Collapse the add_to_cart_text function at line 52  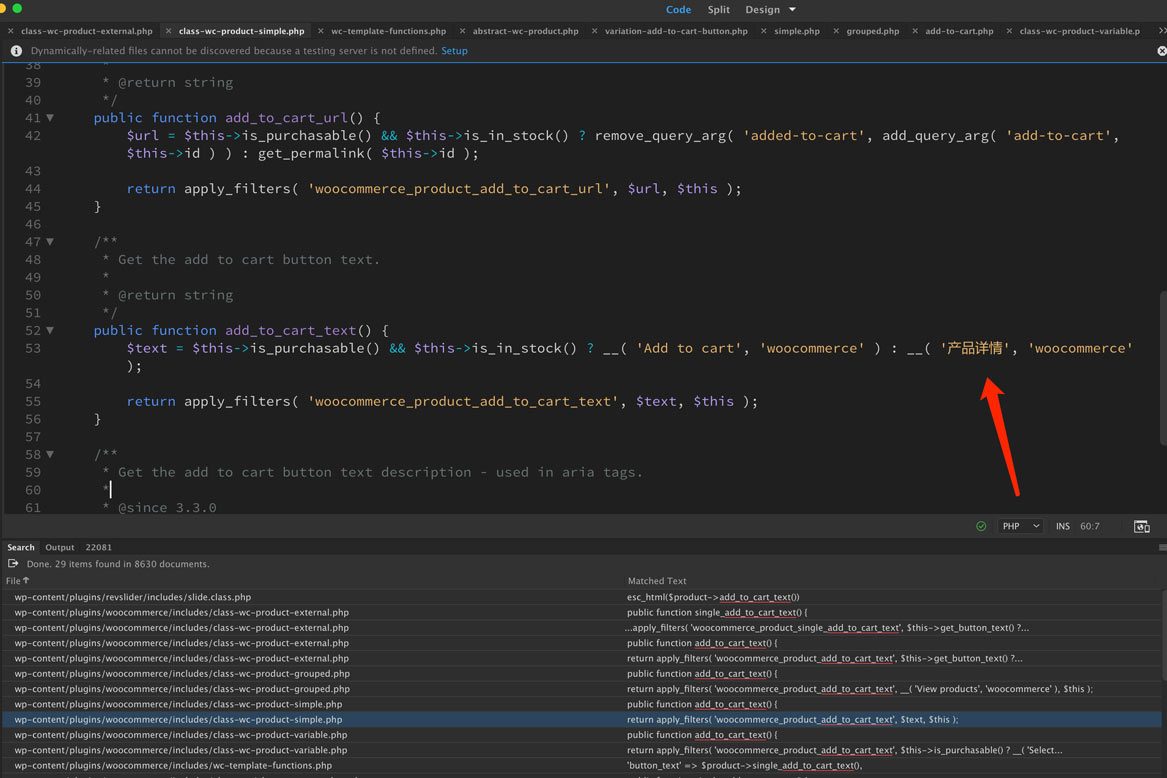50,331
